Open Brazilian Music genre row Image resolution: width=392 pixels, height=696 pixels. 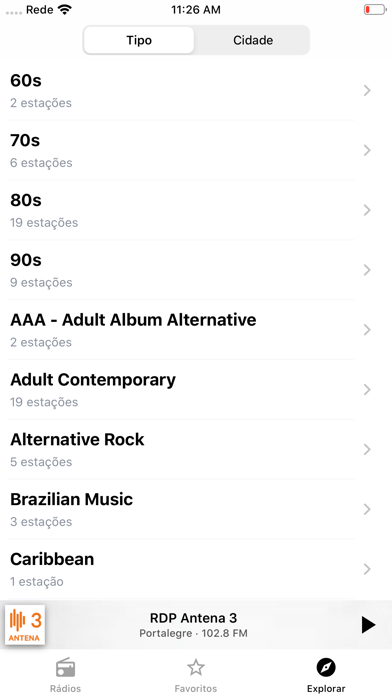[196, 509]
